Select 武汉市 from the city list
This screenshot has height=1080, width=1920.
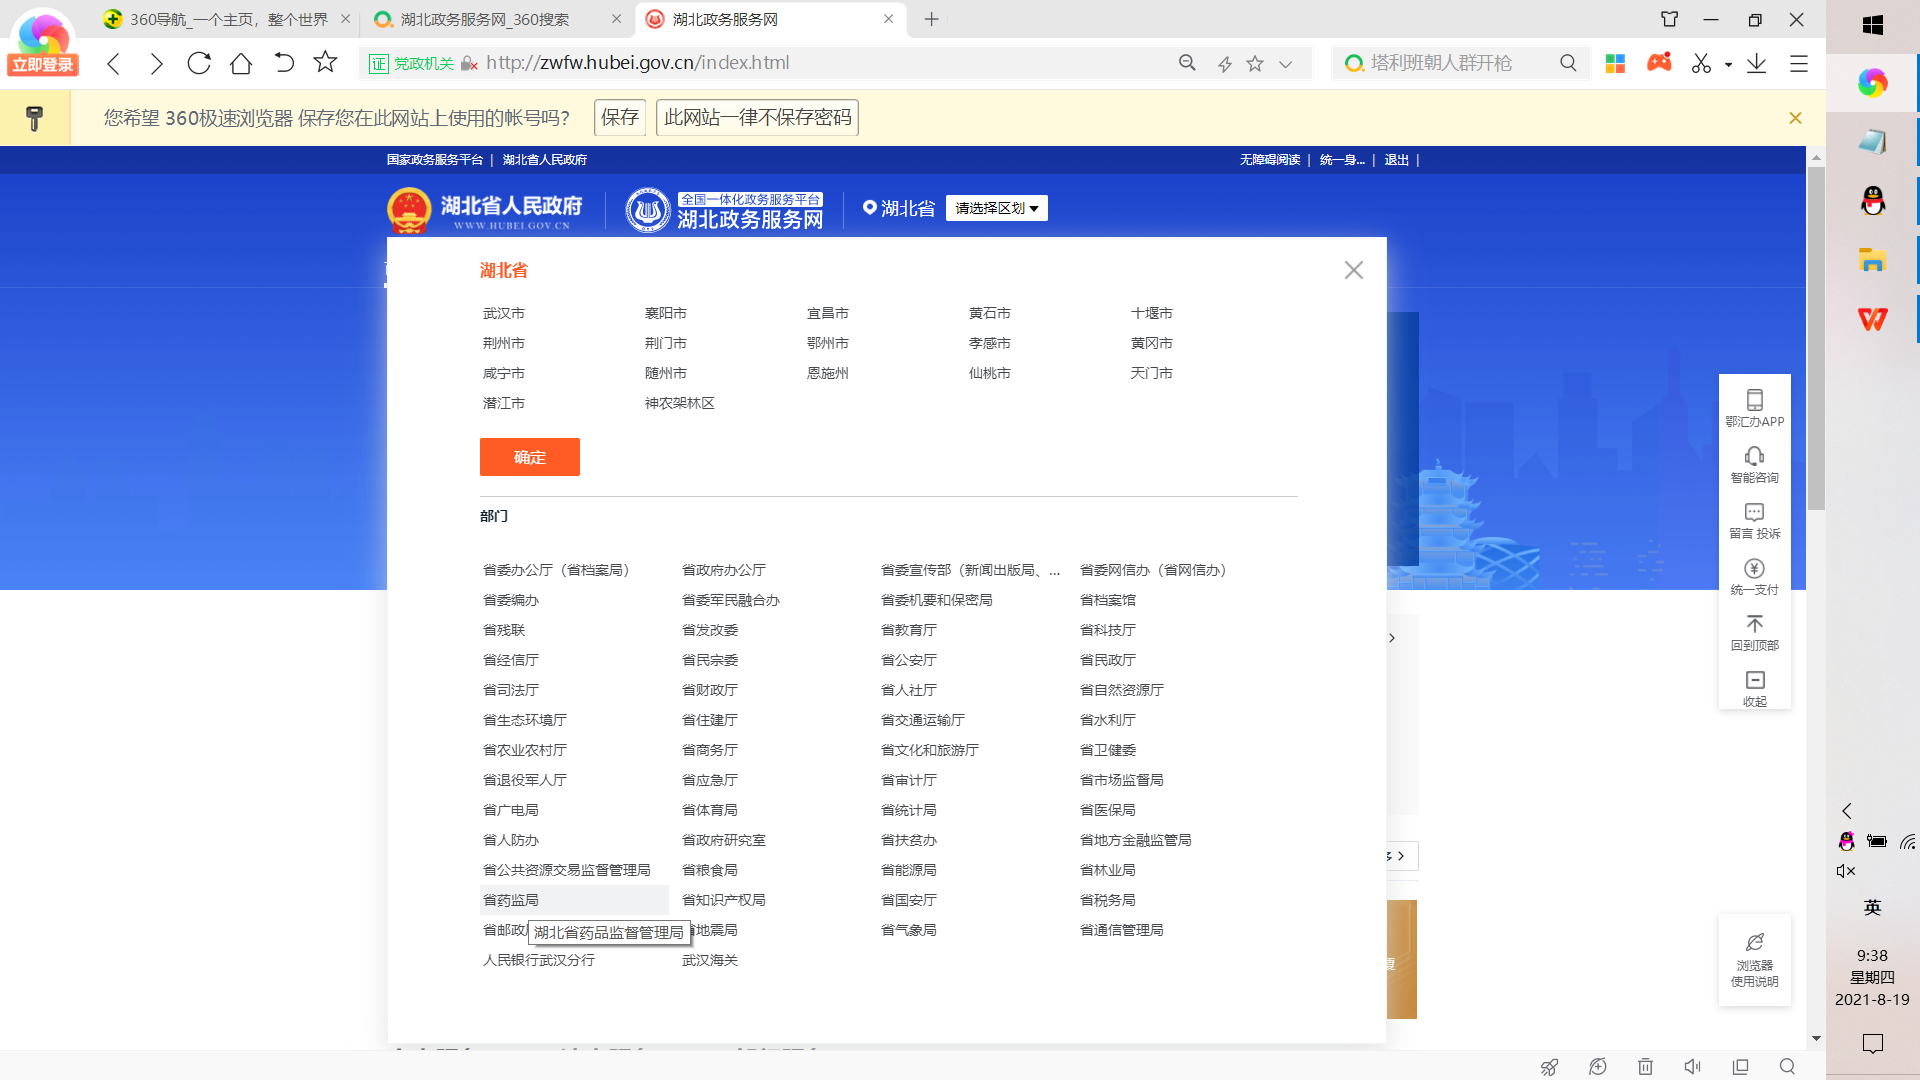(504, 313)
